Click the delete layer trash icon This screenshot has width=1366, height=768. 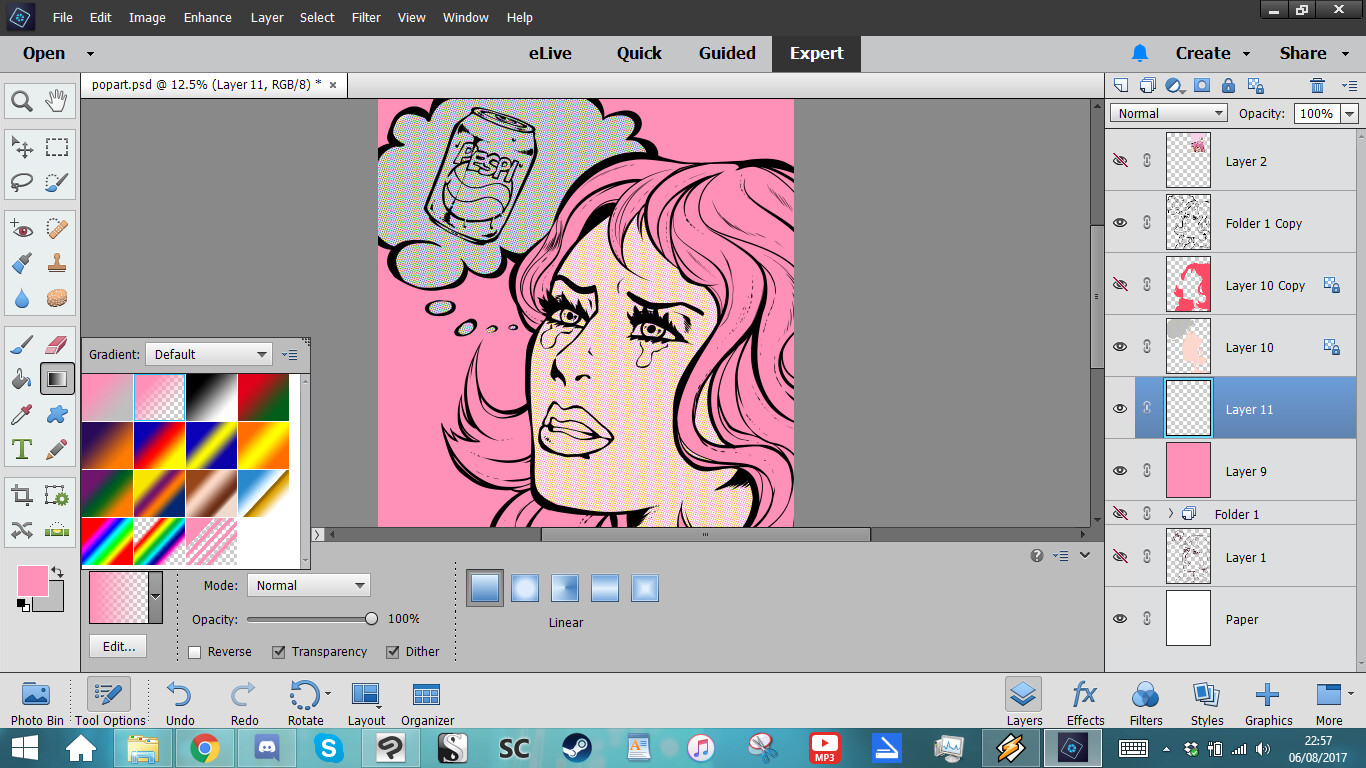tap(1318, 85)
